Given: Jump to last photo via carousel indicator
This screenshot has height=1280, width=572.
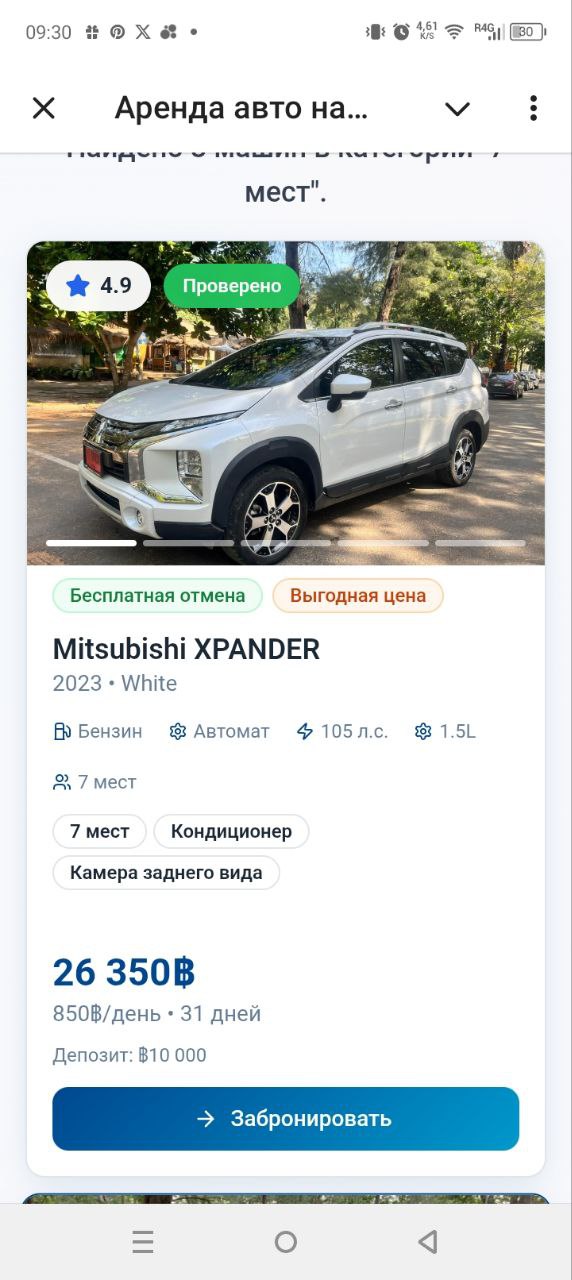Looking at the screenshot, I should coord(480,543).
